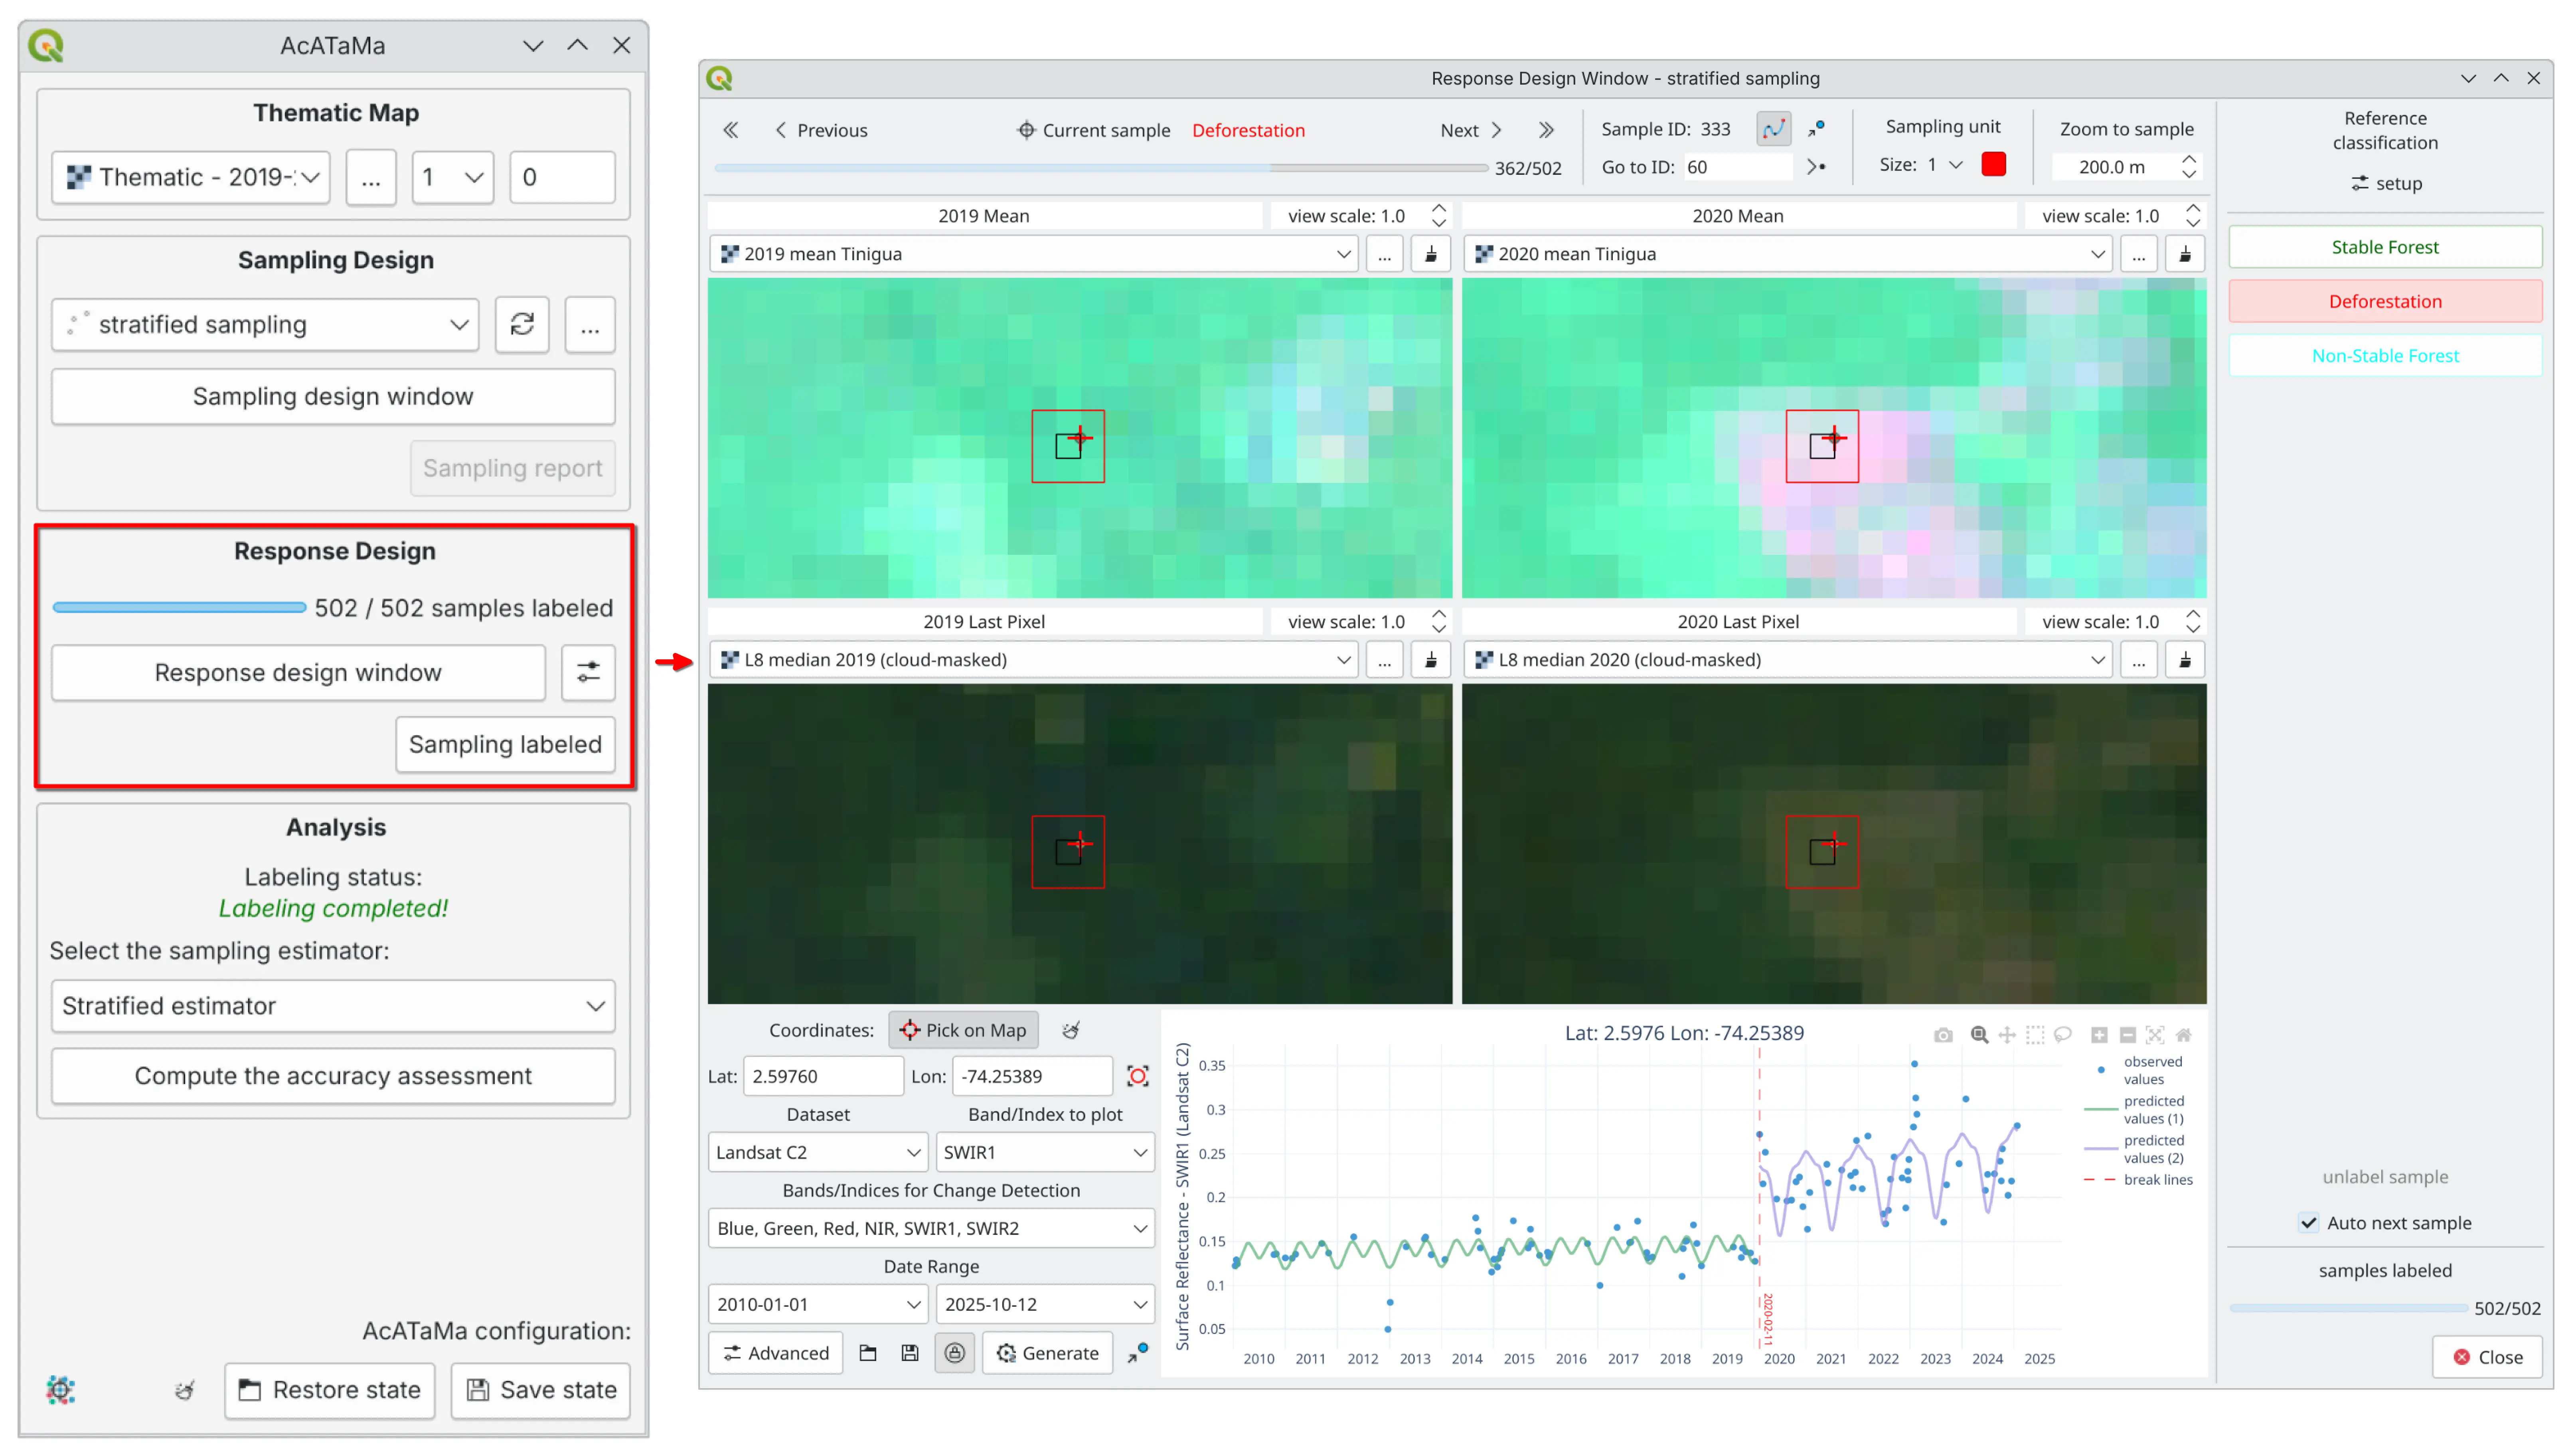
Task: Uncheck Auto next sample checkbox
Action: [2309, 1222]
